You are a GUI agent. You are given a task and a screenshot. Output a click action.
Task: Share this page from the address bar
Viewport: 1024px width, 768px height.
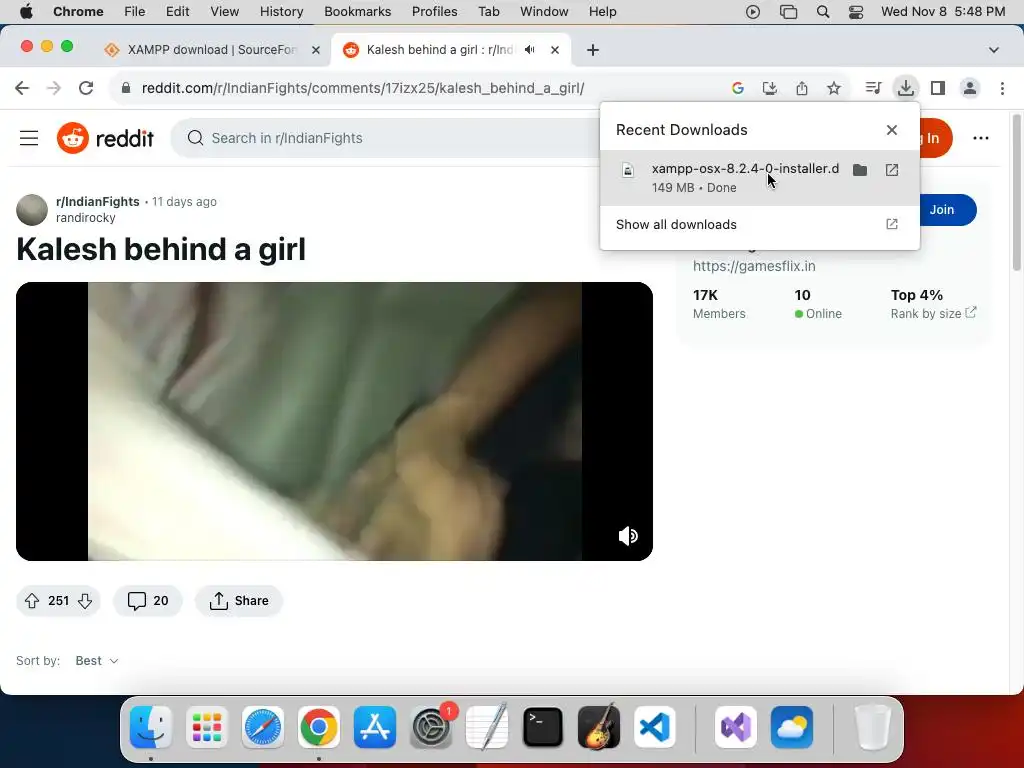(x=802, y=88)
